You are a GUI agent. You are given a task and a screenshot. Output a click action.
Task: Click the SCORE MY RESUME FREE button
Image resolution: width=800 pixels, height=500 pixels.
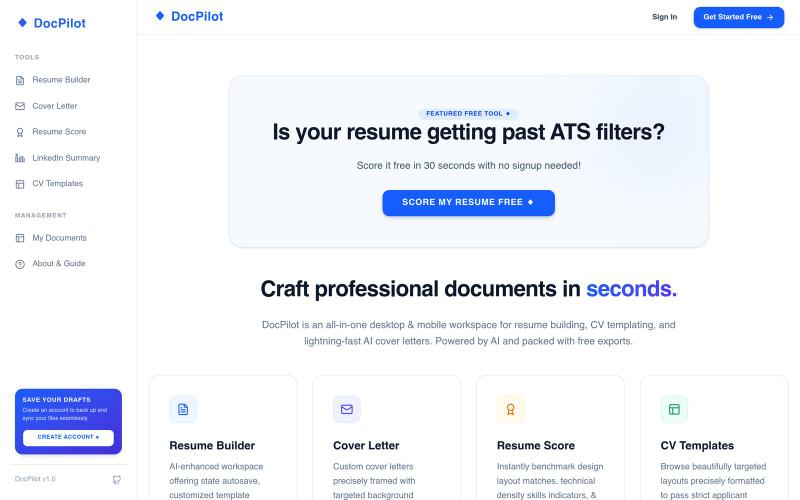click(468, 203)
